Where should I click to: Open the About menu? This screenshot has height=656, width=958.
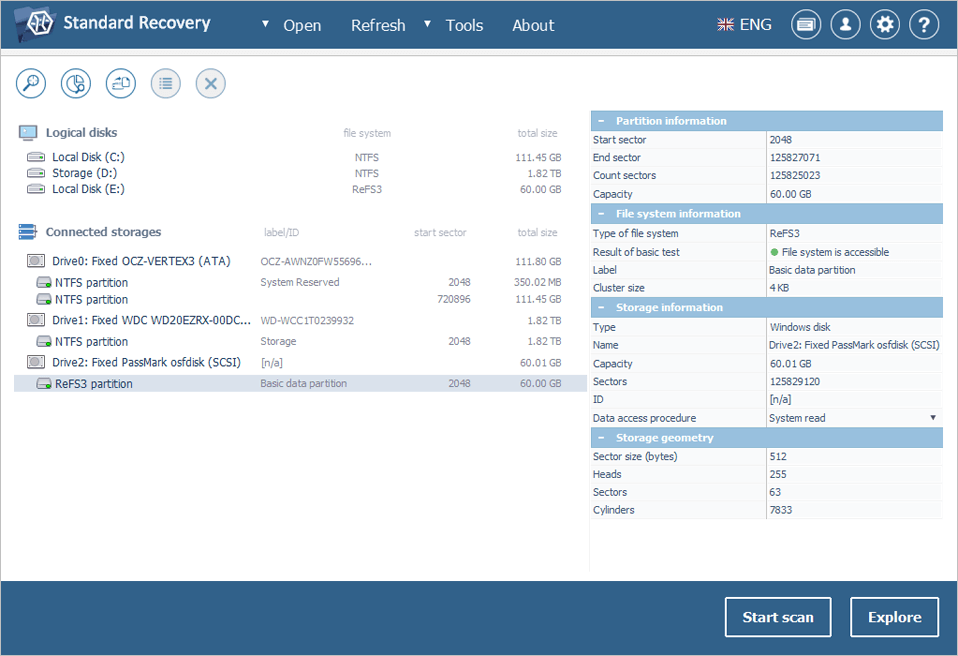coord(533,26)
